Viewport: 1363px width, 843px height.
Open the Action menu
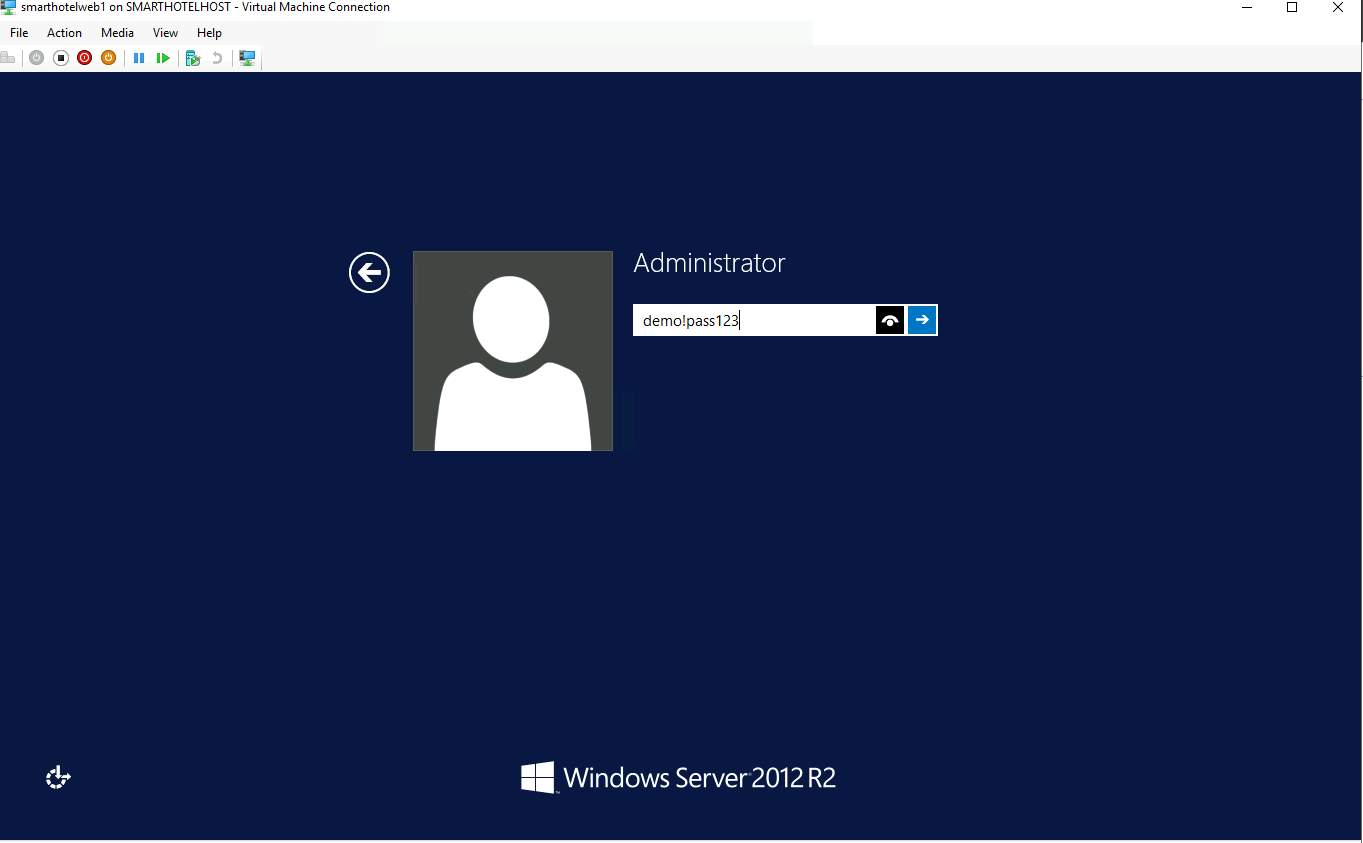tap(64, 33)
